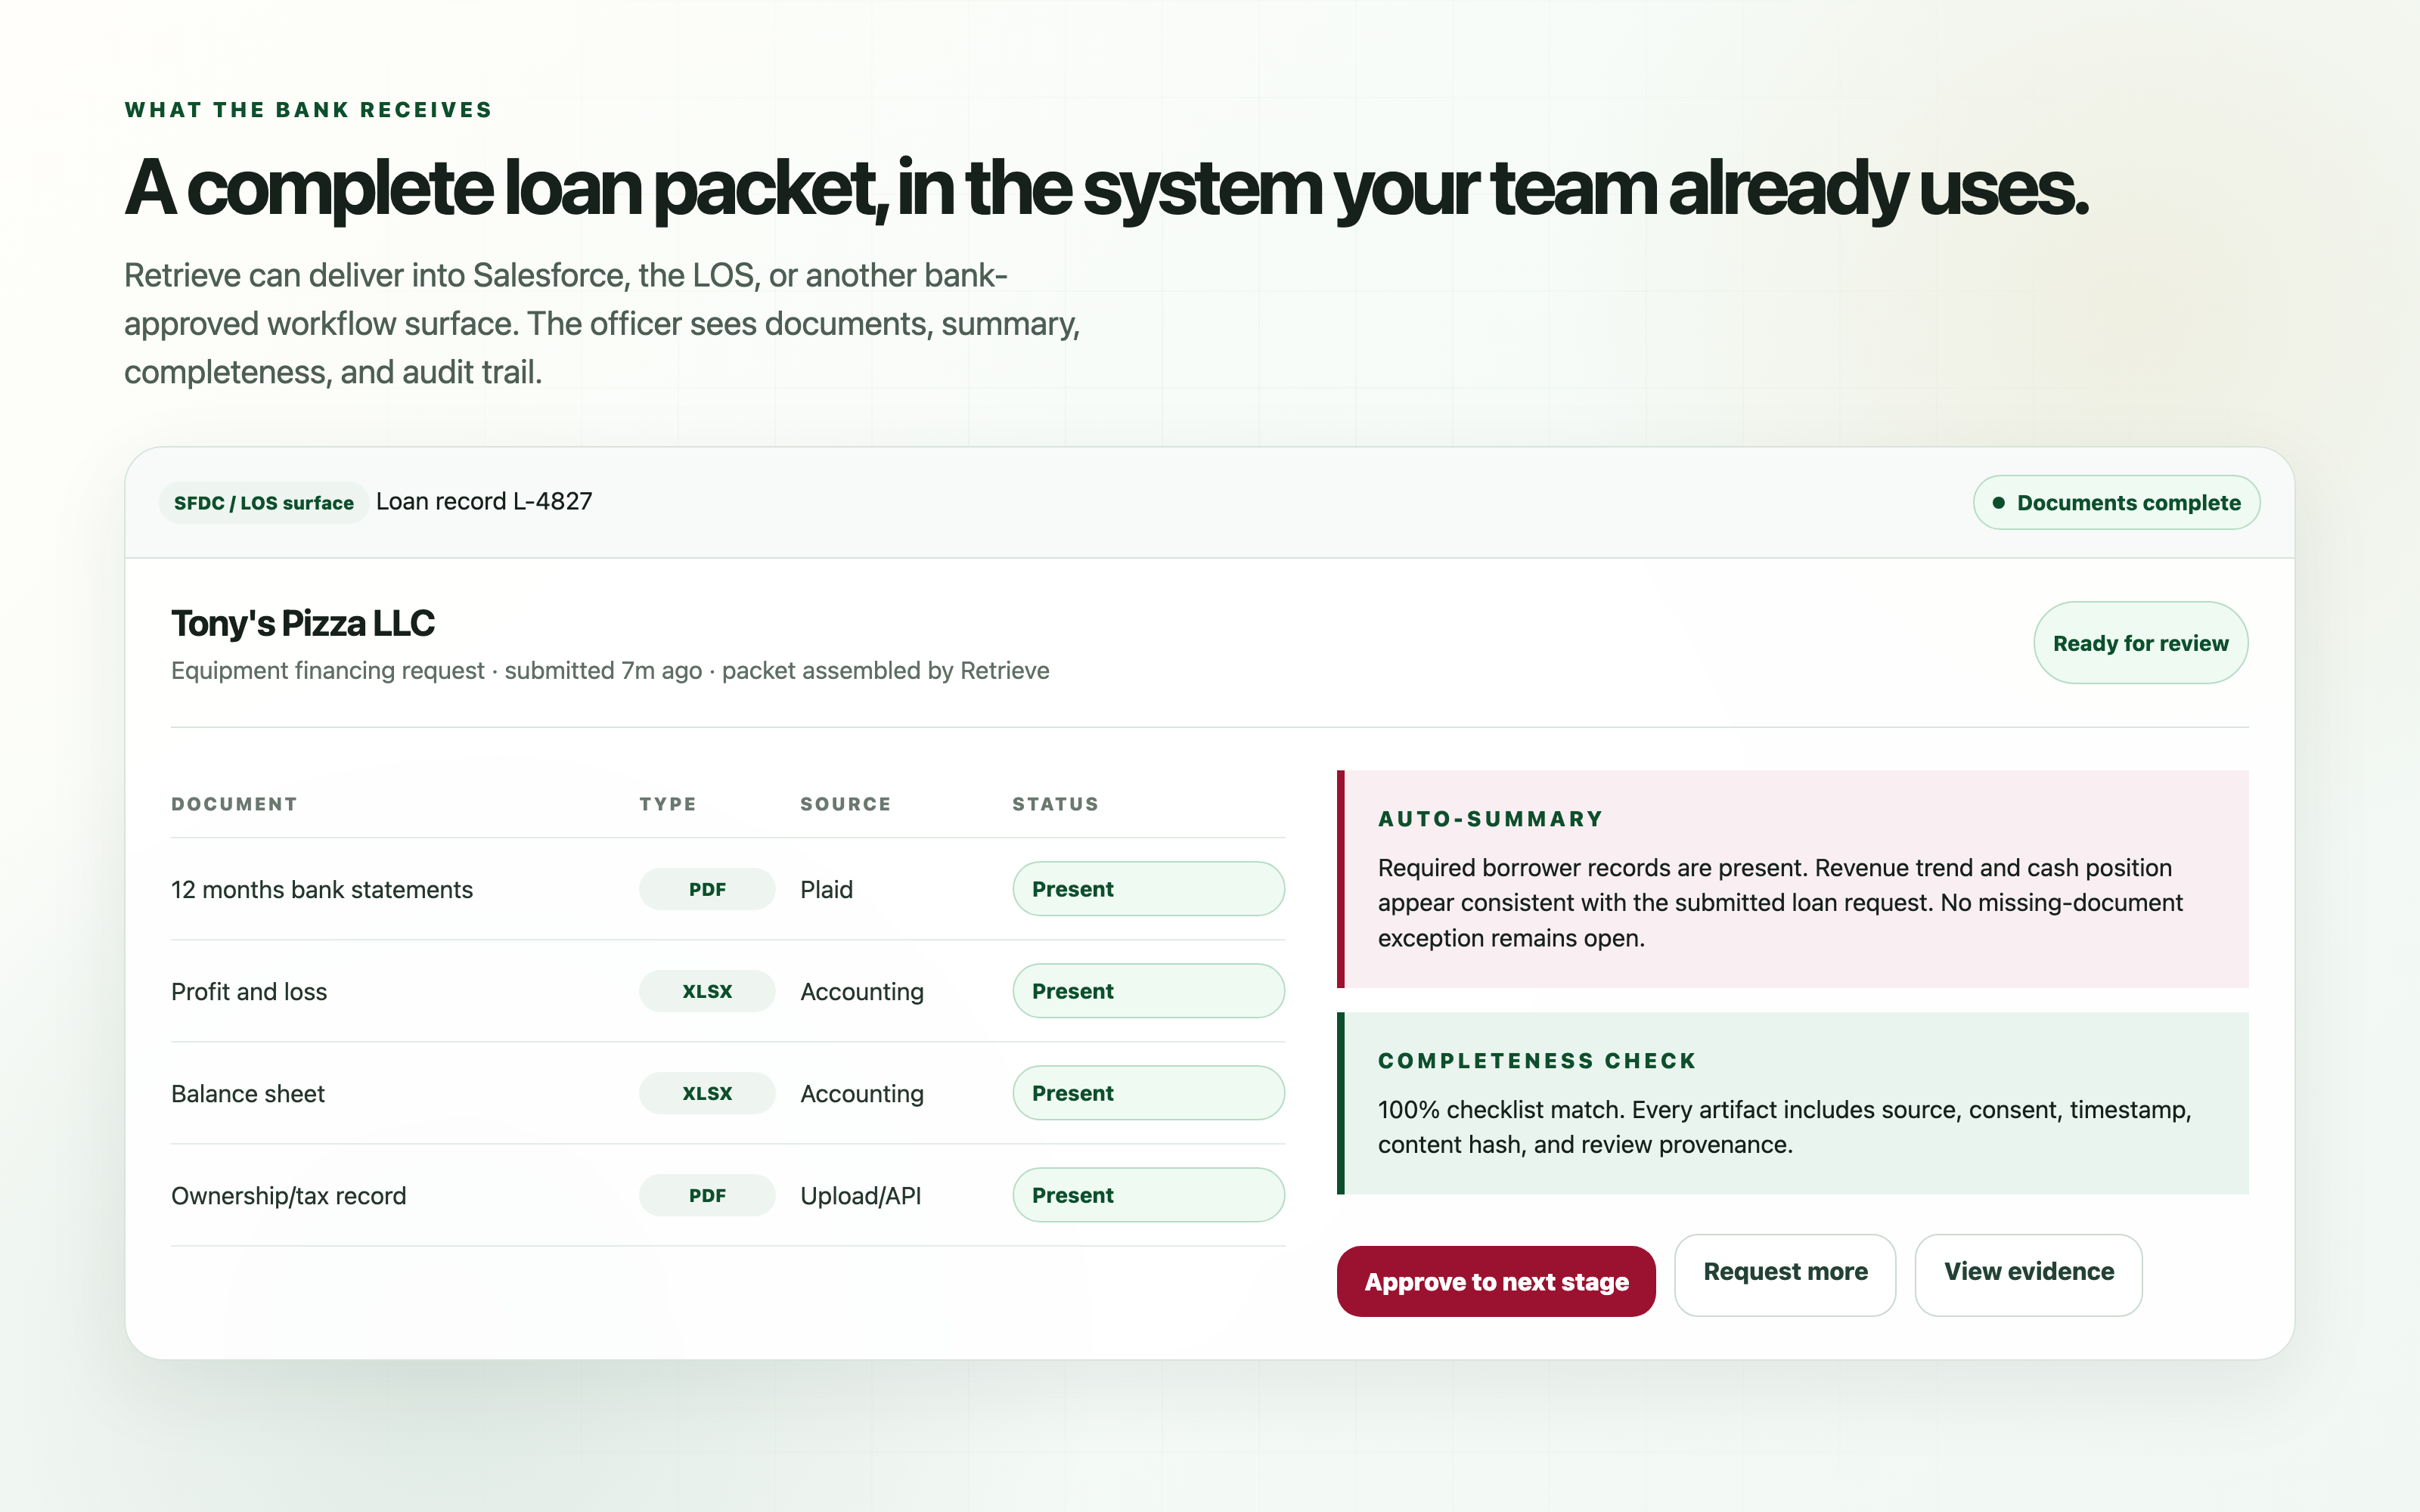2420x1512 pixels.
Task: Click Present status for bank statements
Action: (1148, 889)
